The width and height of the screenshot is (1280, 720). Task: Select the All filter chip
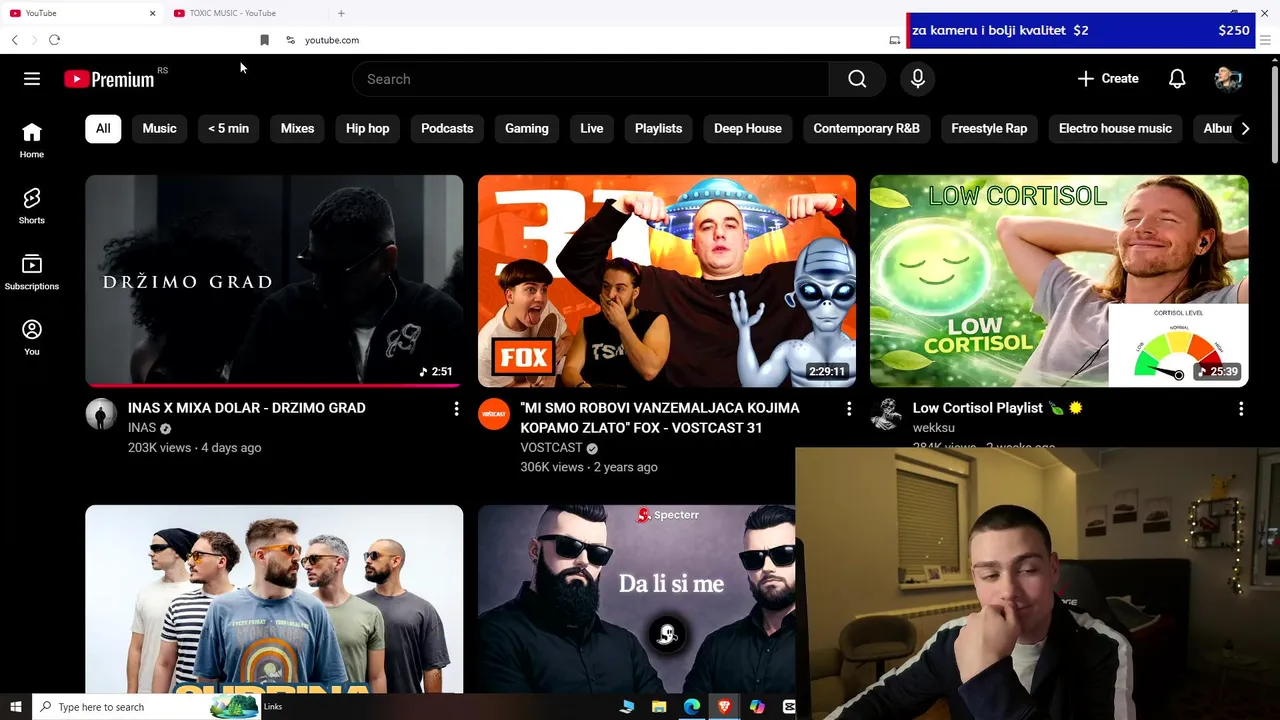(103, 128)
